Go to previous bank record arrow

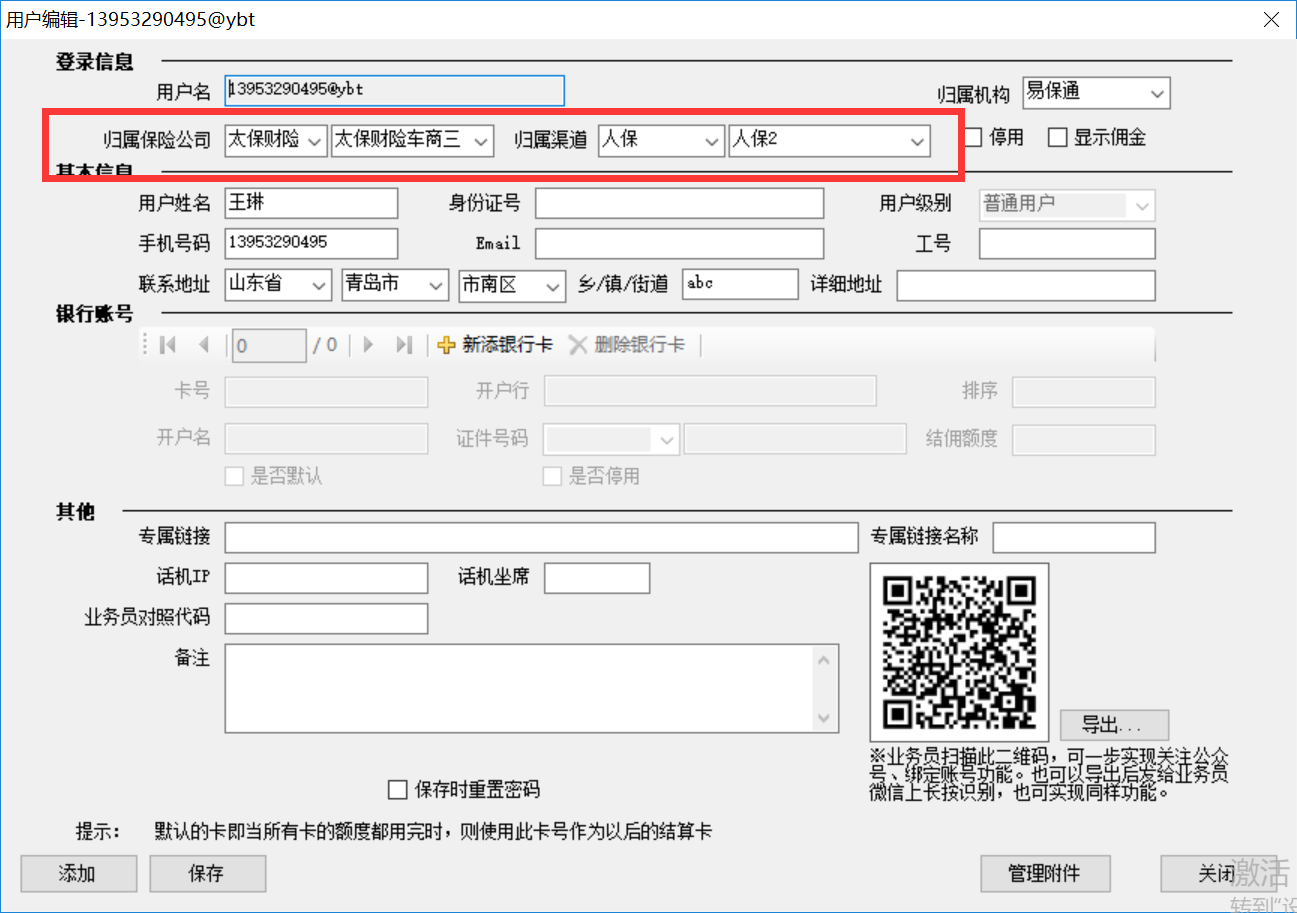pyautogui.click(x=204, y=345)
